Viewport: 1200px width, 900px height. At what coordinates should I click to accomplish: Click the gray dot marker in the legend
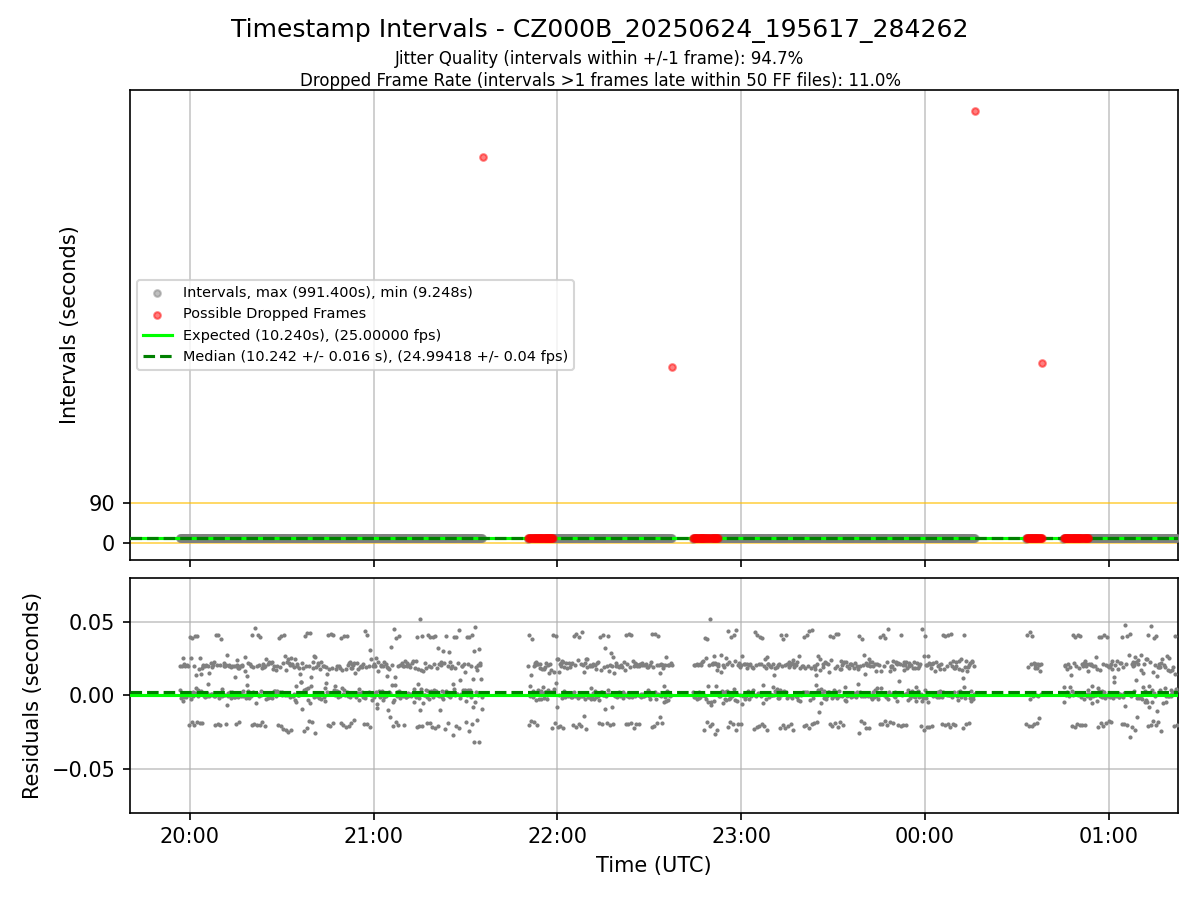[x=157, y=293]
